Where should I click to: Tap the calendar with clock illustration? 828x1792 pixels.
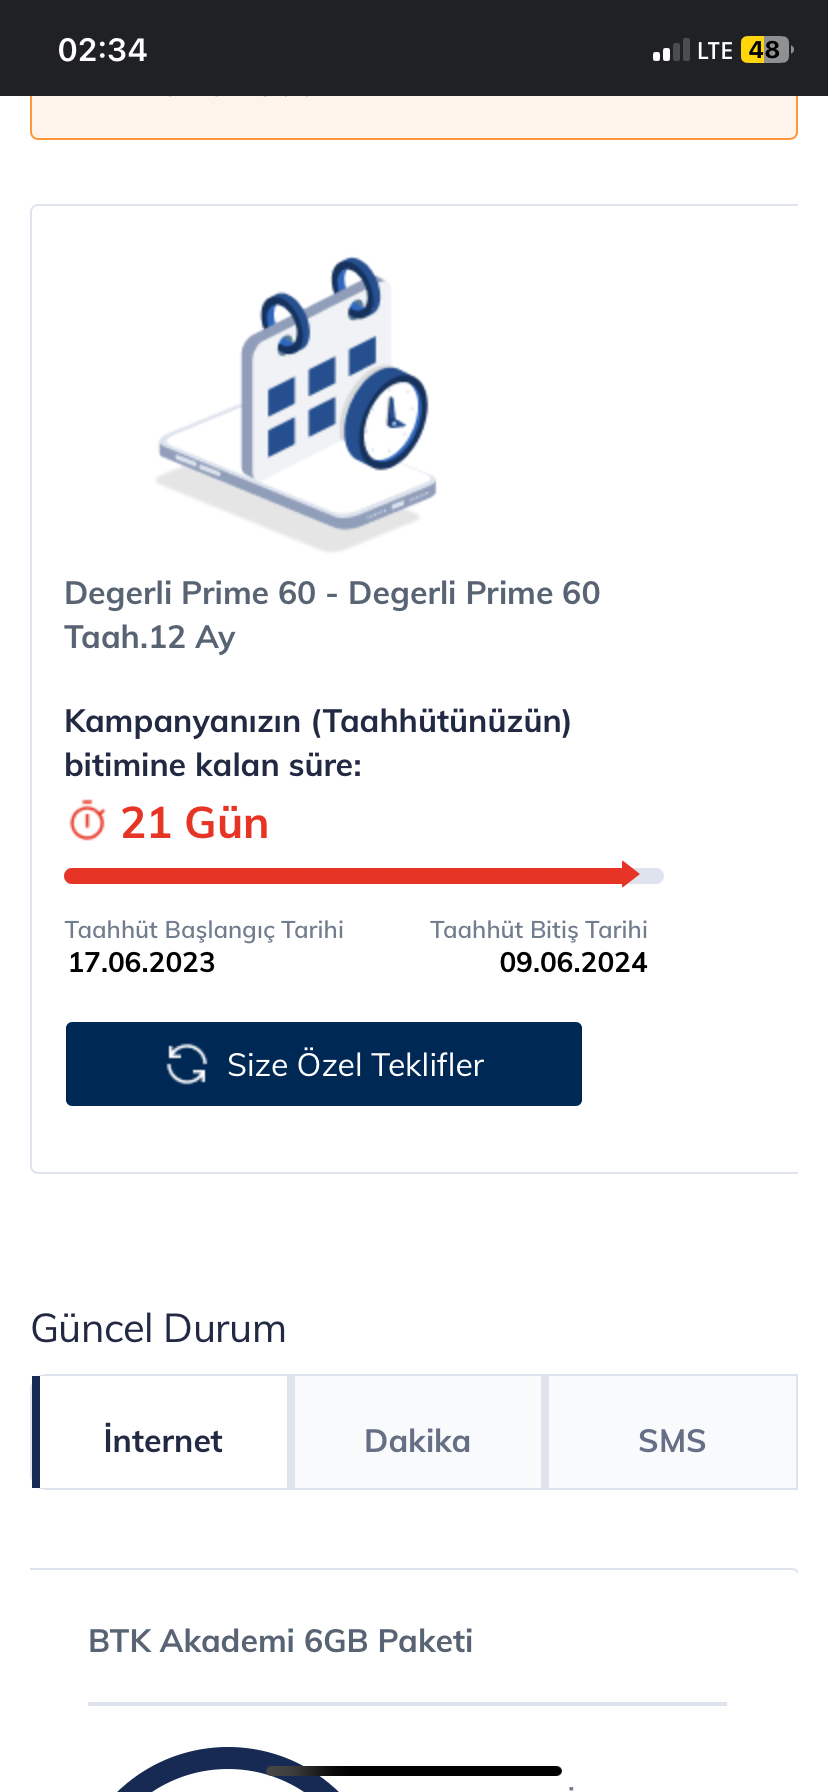pyautogui.click(x=297, y=403)
